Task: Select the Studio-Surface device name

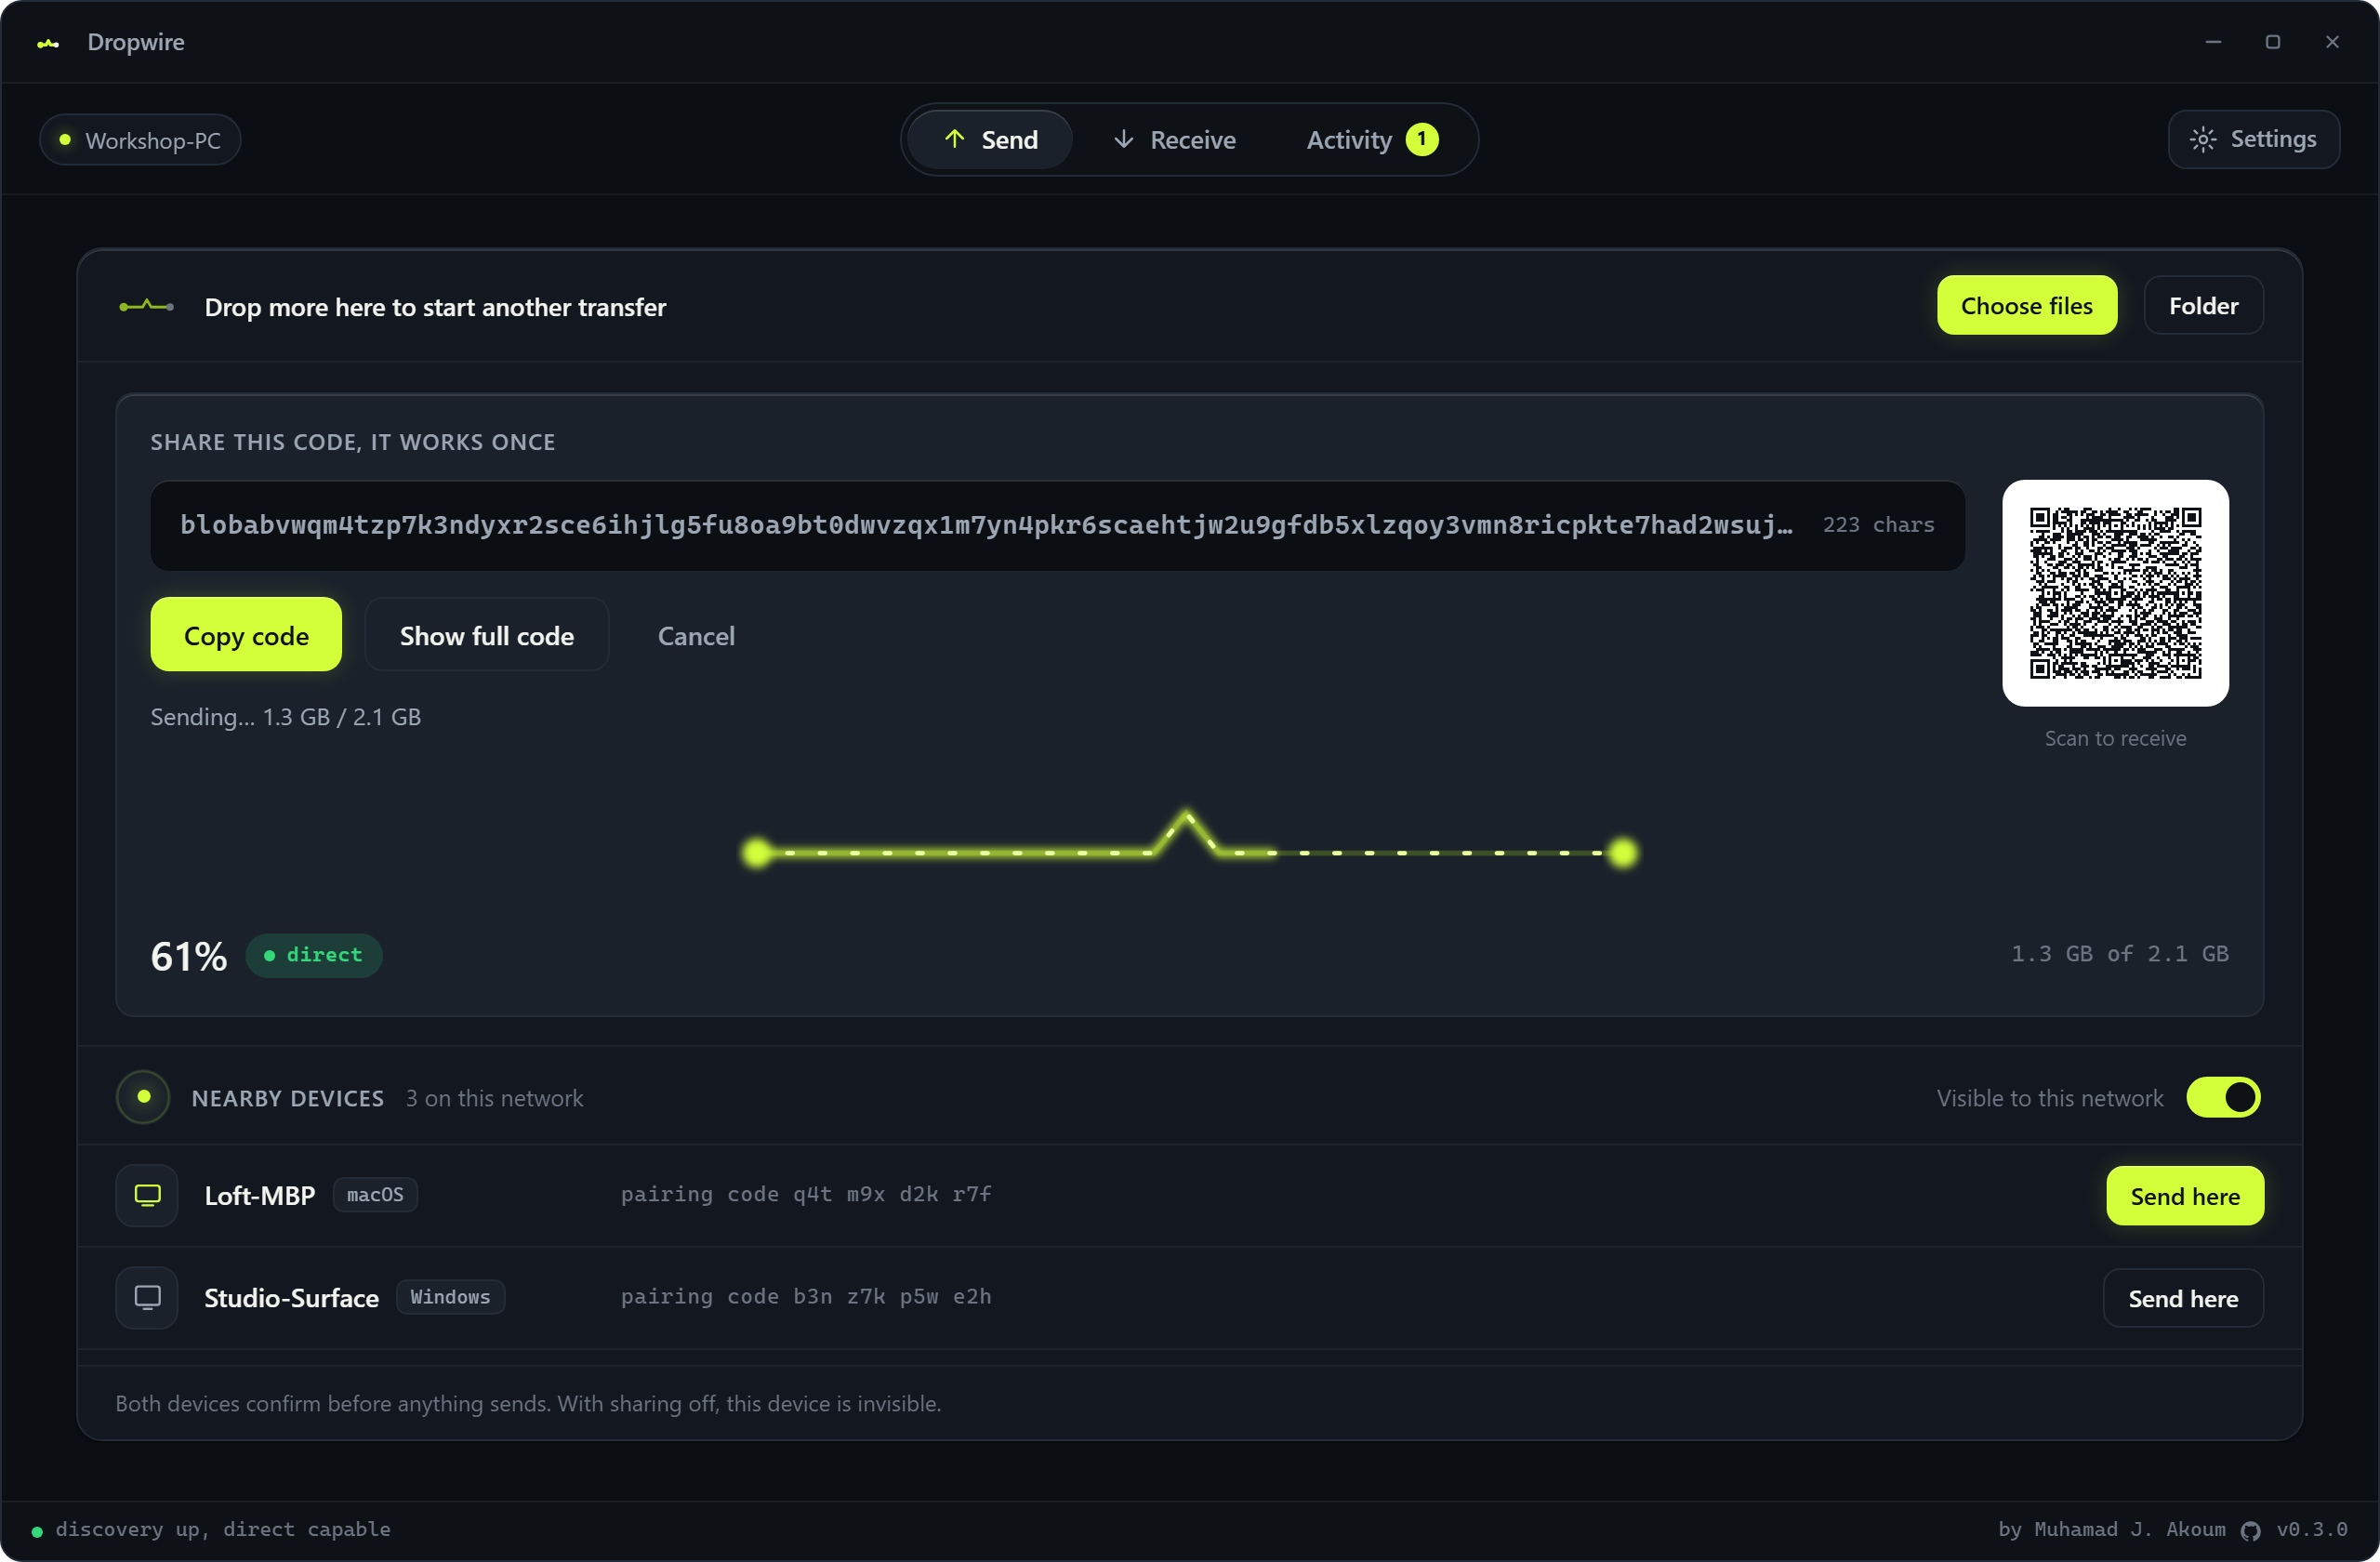Action: coord(291,1298)
